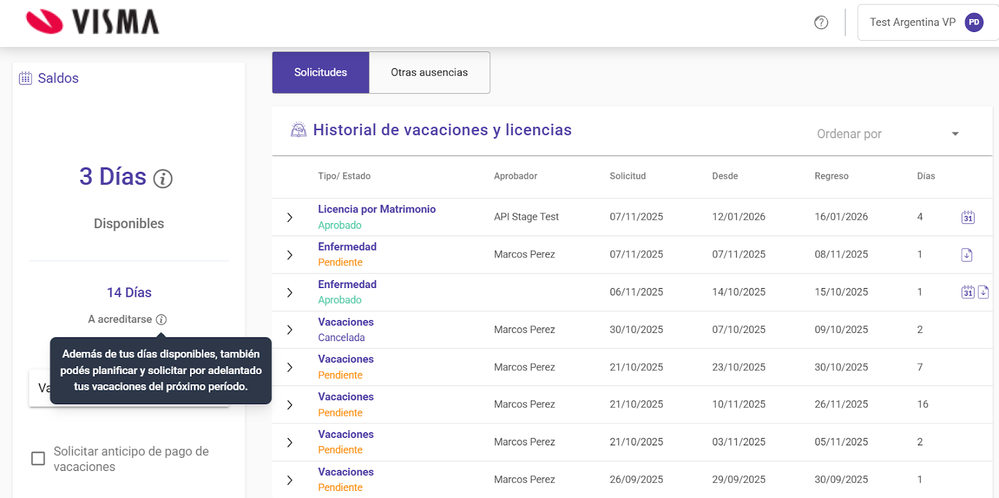This screenshot has width=999, height=498.
Task: Click the 05/11/2025 Regreso date
Action: click(x=841, y=443)
